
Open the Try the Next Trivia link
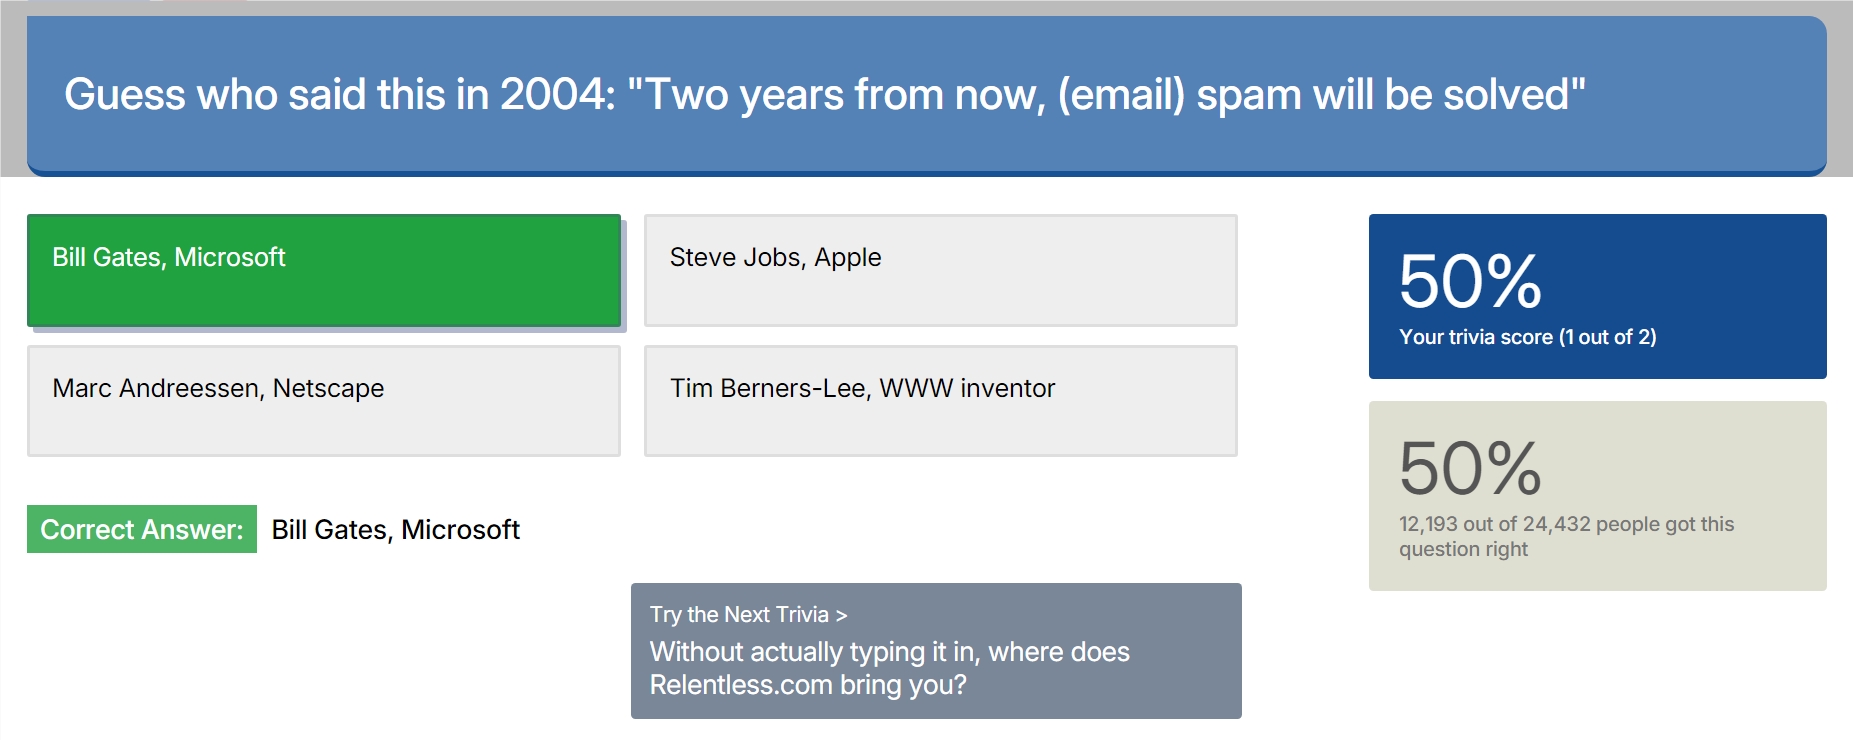739,614
